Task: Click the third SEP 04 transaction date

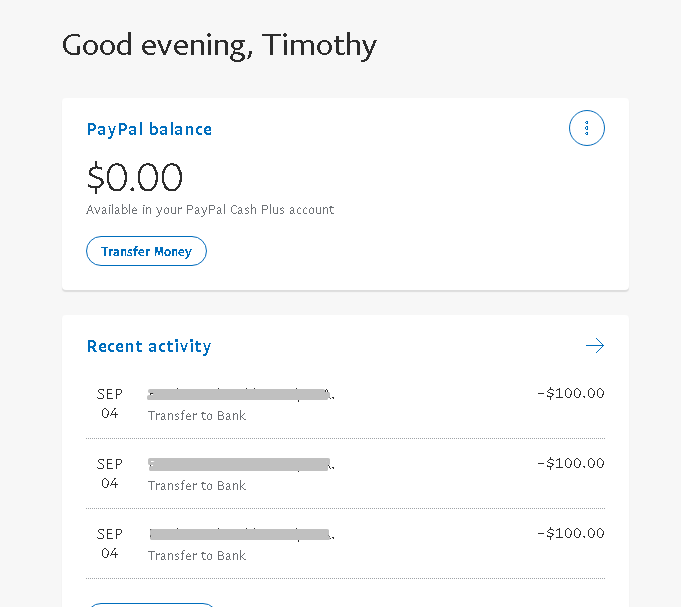Action: 110,543
